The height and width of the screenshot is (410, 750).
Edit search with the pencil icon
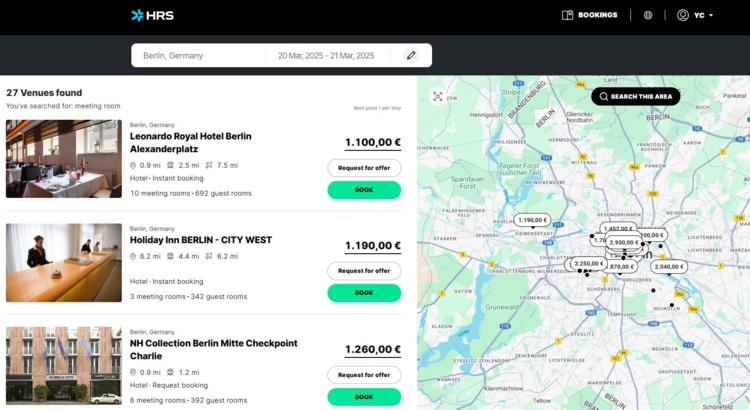(x=411, y=55)
